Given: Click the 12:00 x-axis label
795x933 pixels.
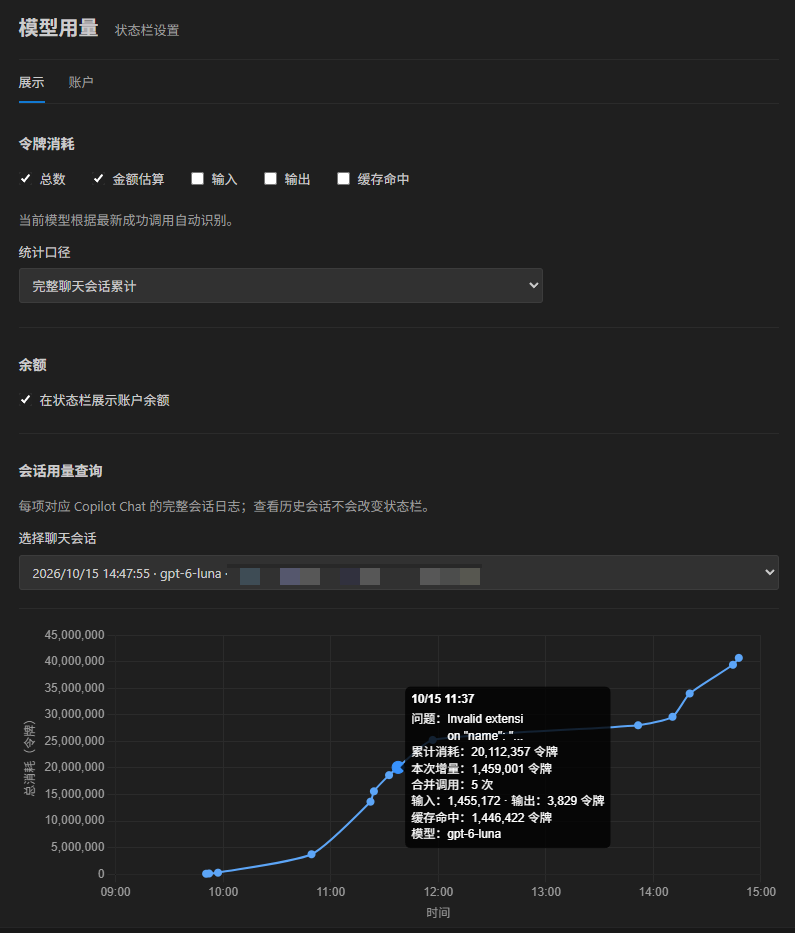Looking at the screenshot, I should 439,892.
